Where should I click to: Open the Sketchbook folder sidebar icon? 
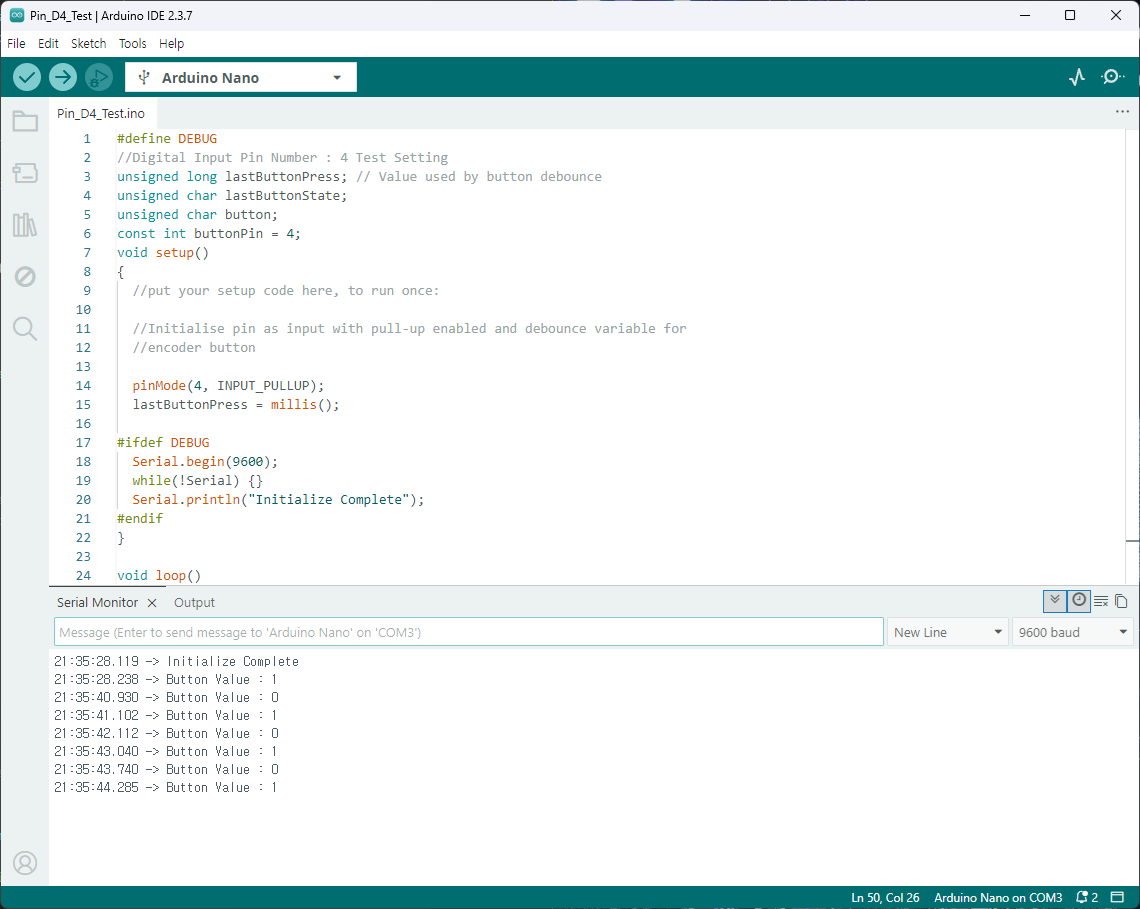pos(25,121)
